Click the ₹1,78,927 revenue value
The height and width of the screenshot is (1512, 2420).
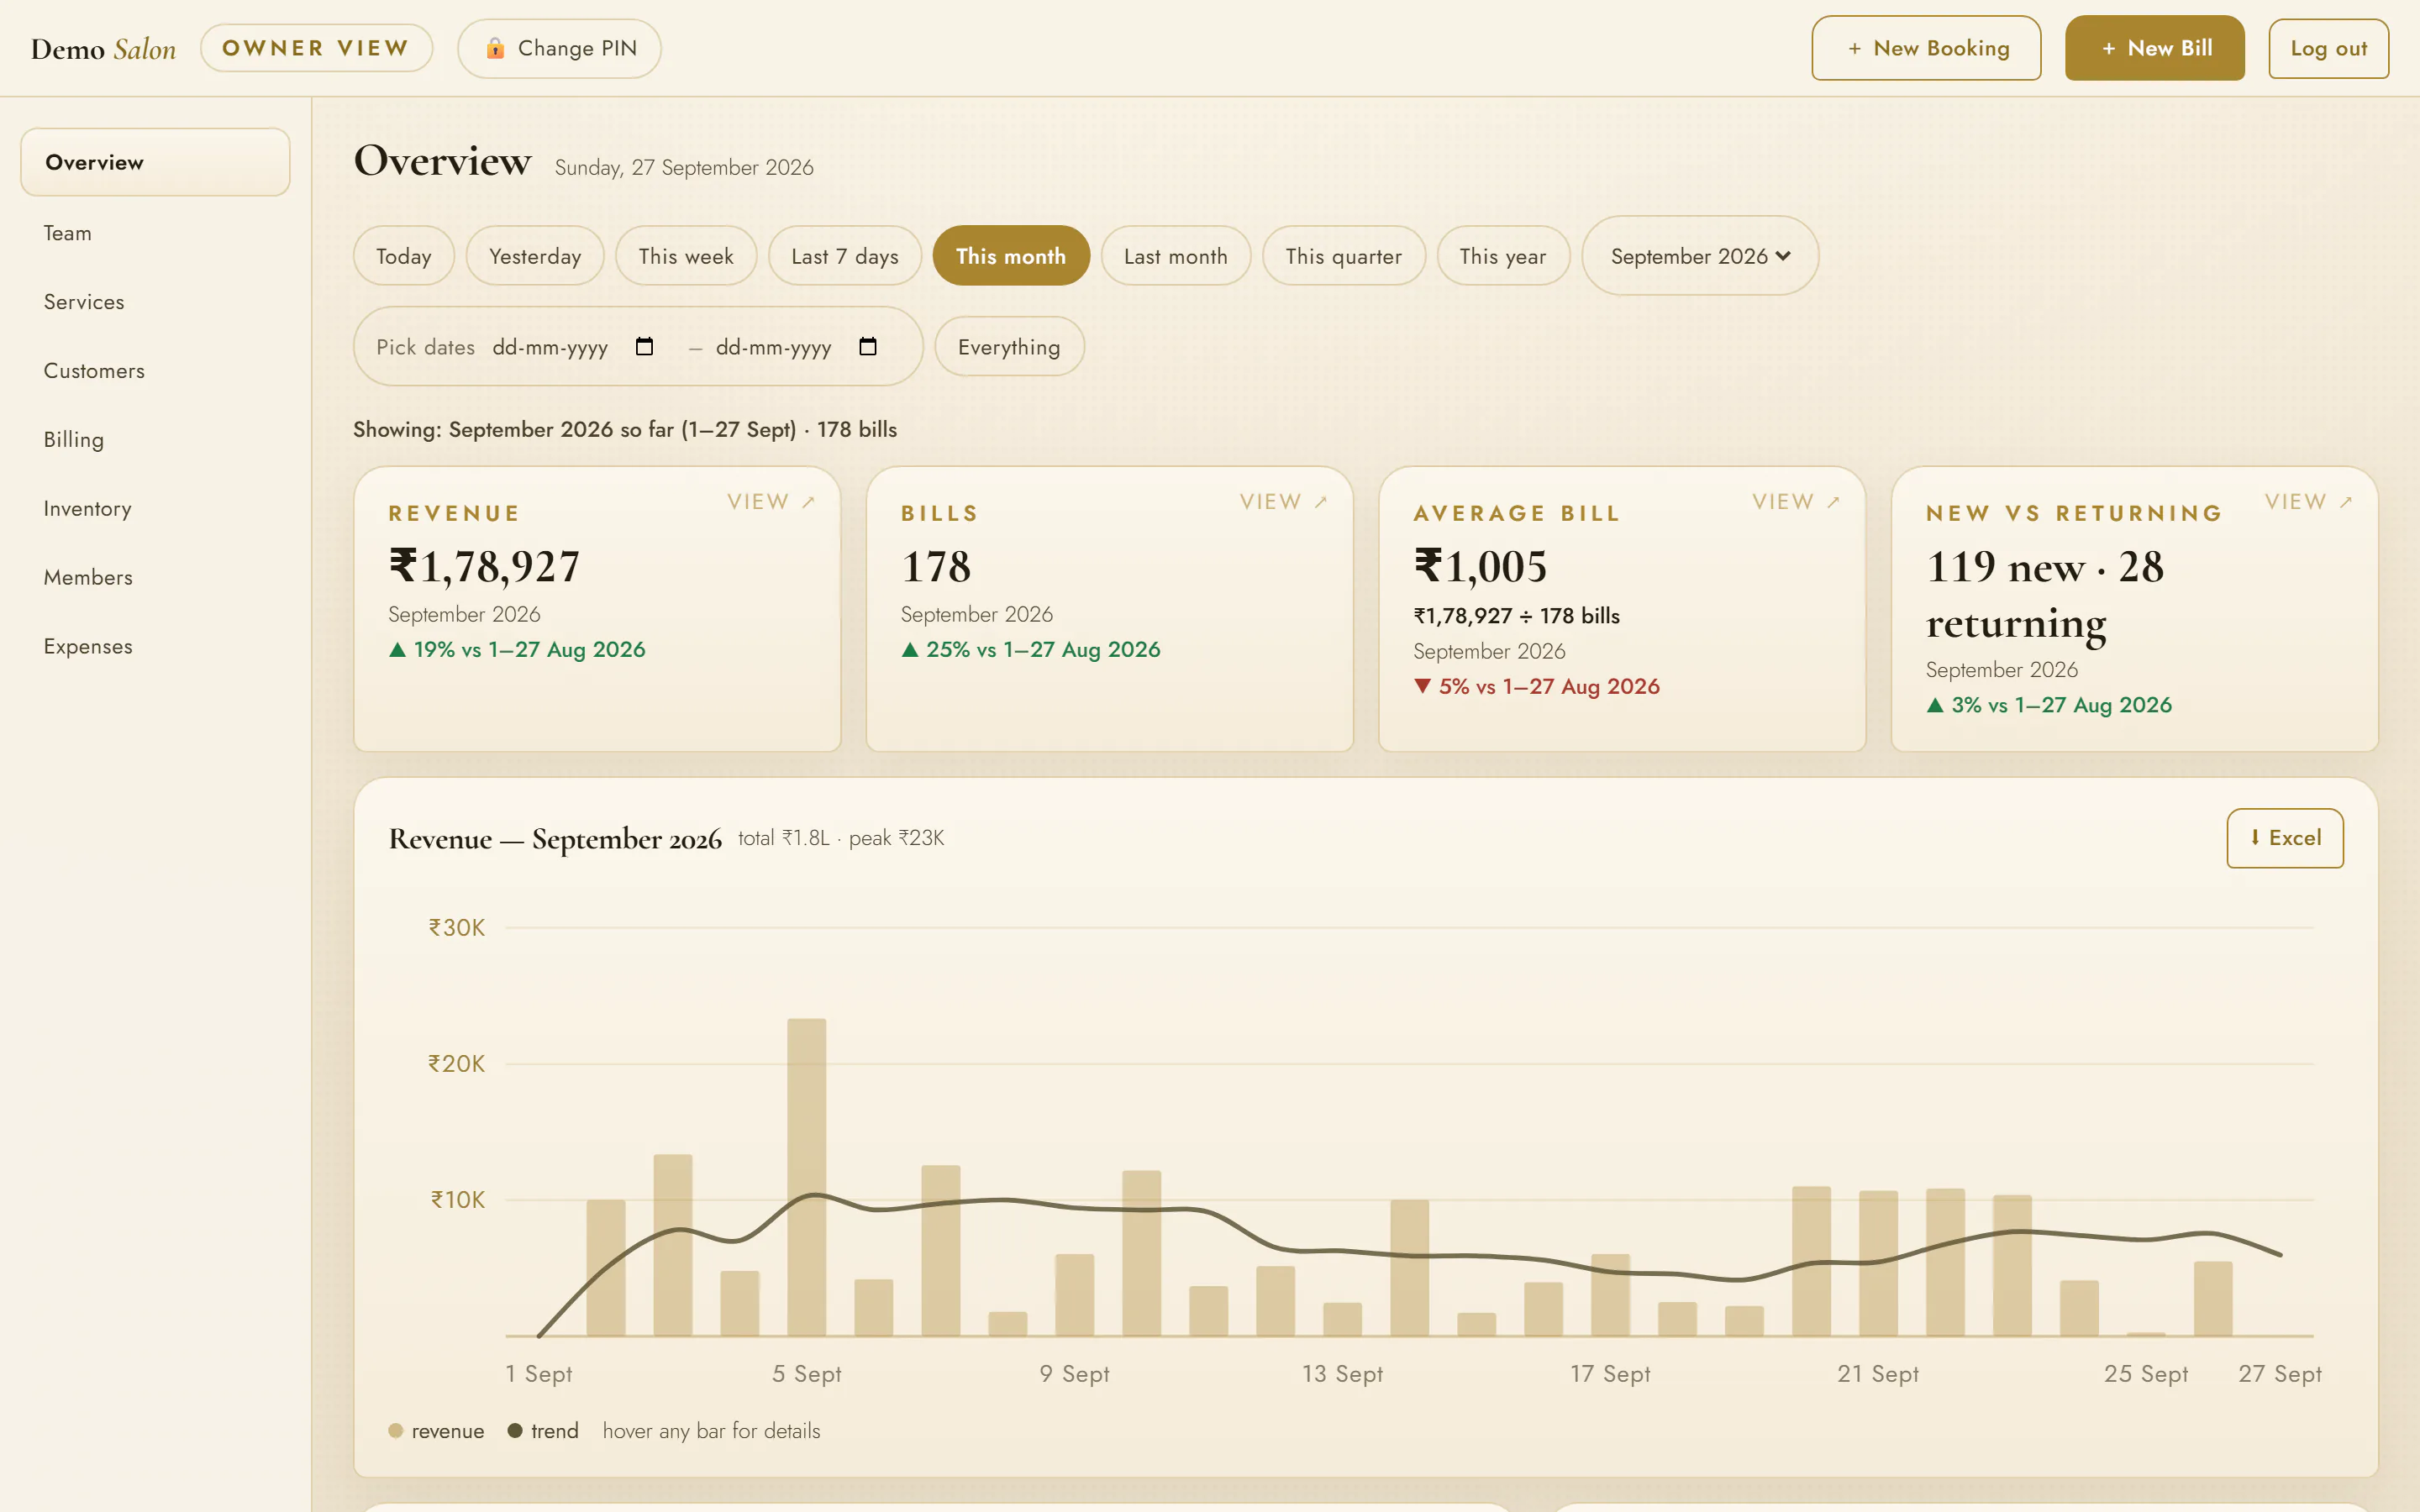(484, 566)
